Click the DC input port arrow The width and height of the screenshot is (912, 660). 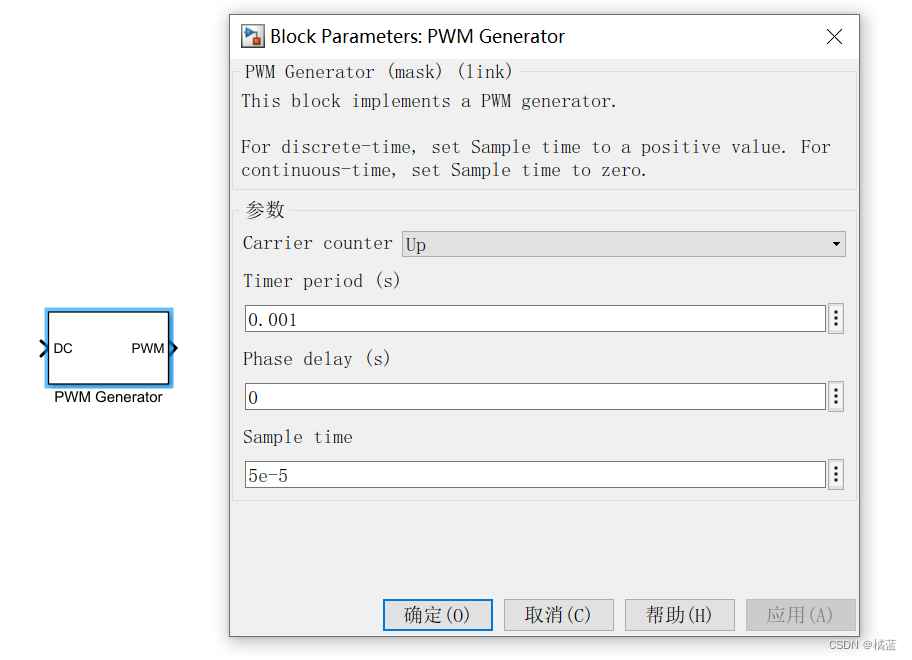pyautogui.click(x=44, y=348)
